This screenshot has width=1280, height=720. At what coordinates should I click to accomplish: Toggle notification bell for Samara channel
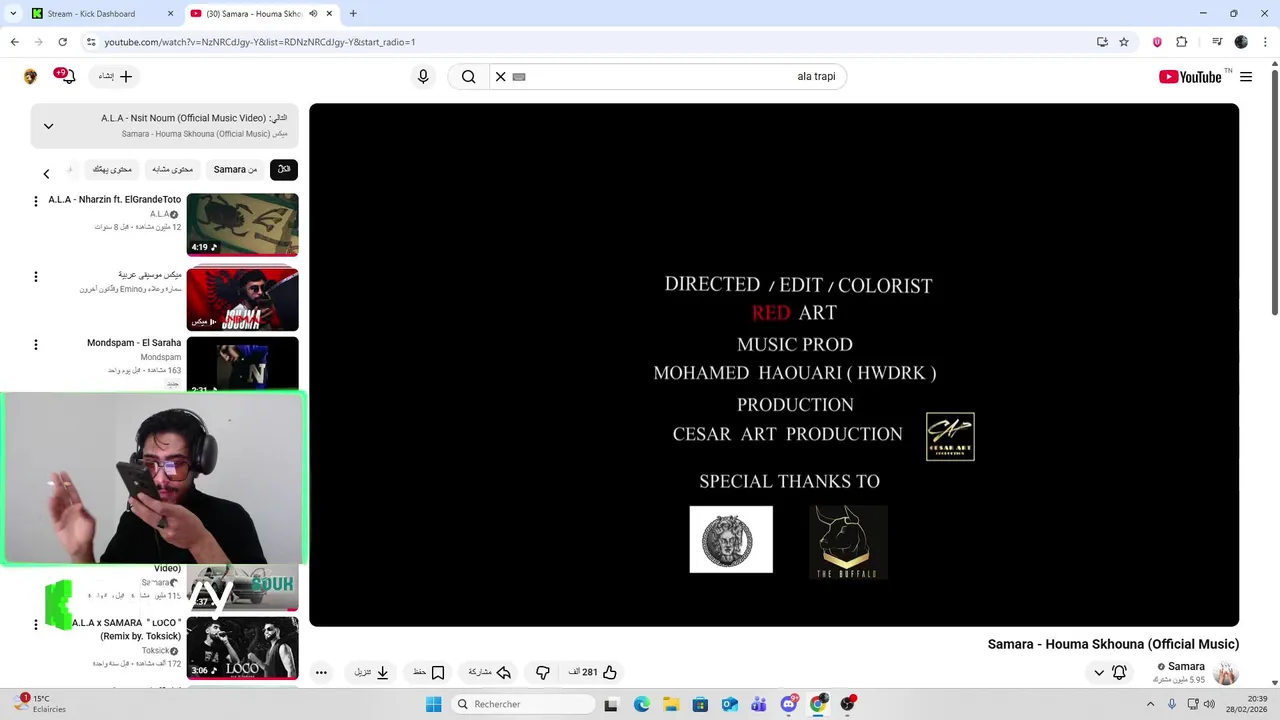pos(1119,673)
